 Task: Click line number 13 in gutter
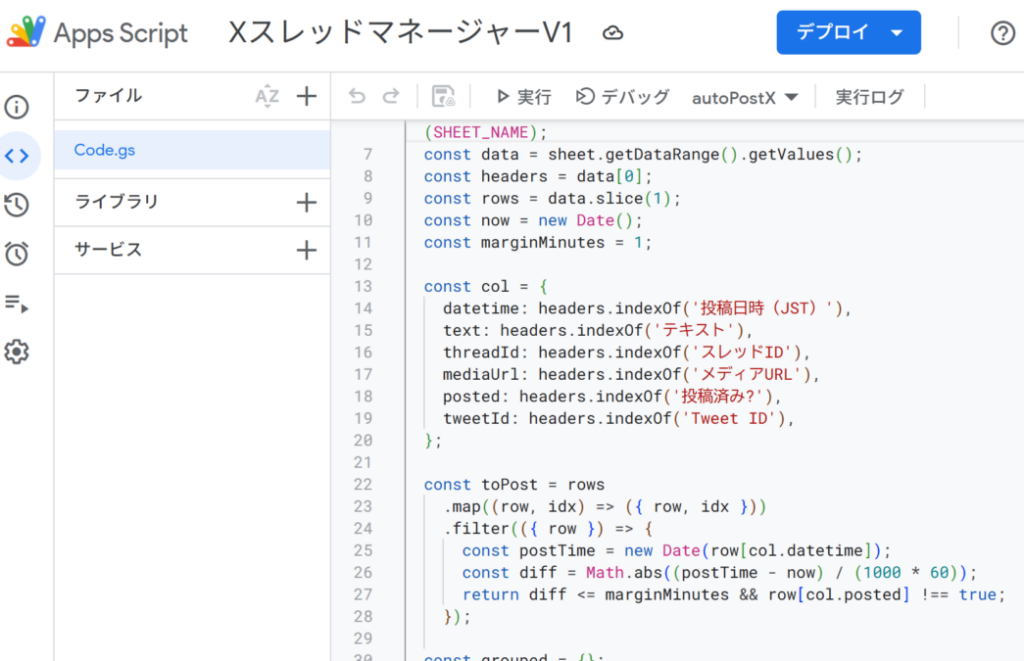coord(363,286)
